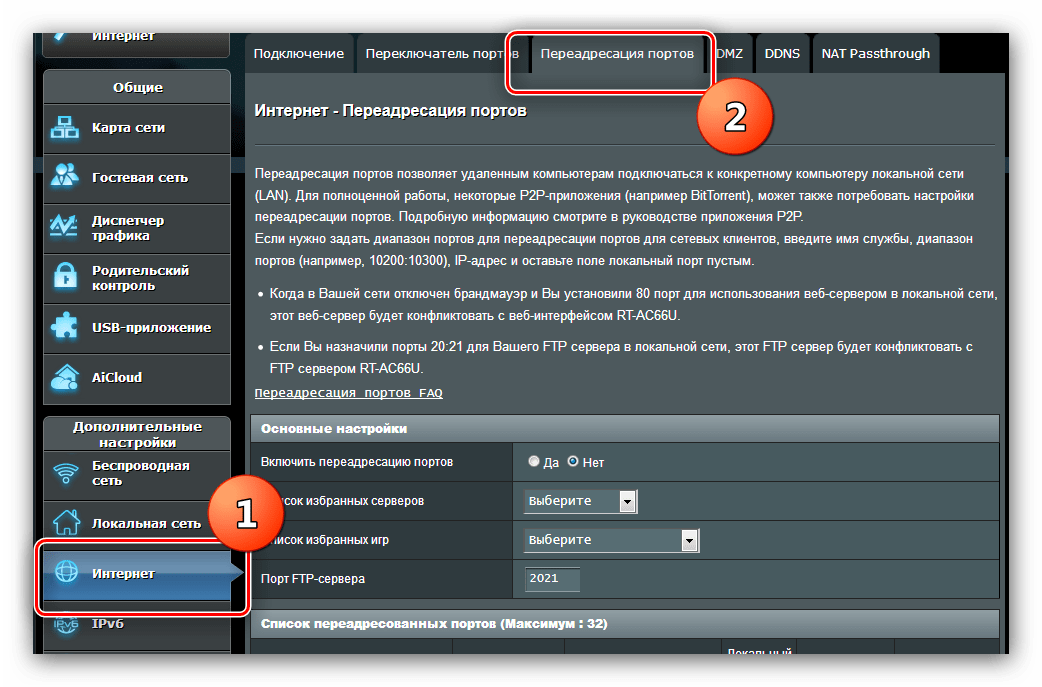Switch to the DDNS tab
Viewport: 1042px width, 687px height.
pyautogui.click(x=782, y=54)
